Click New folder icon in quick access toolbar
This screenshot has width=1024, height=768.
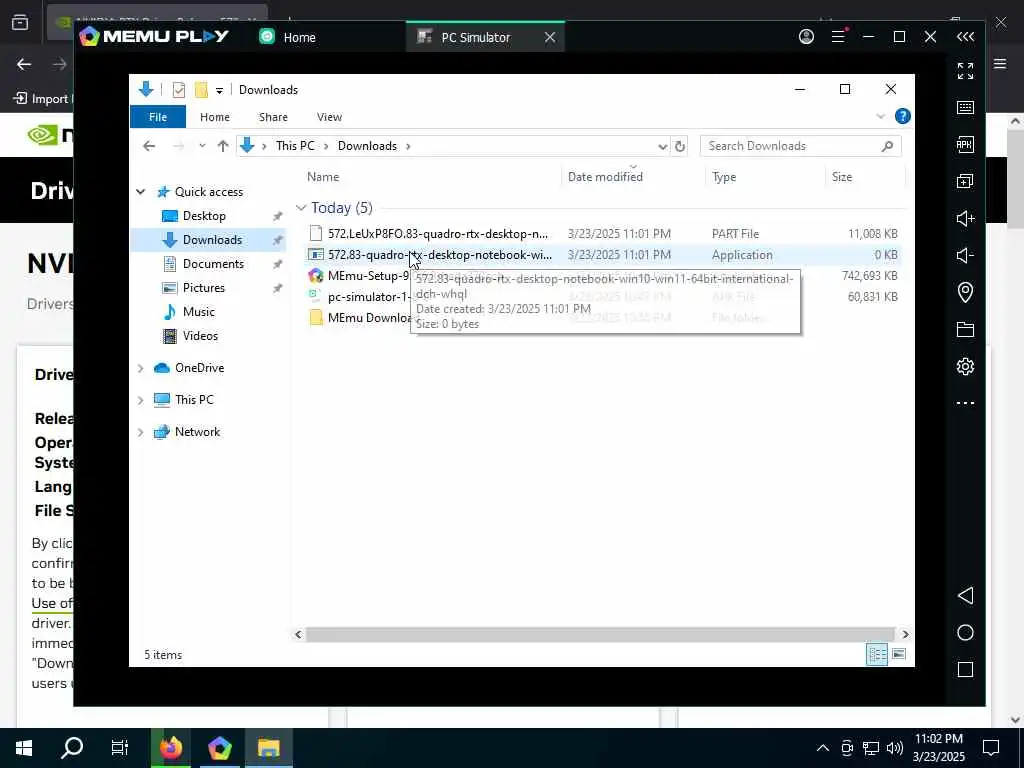[x=201, y=89]
